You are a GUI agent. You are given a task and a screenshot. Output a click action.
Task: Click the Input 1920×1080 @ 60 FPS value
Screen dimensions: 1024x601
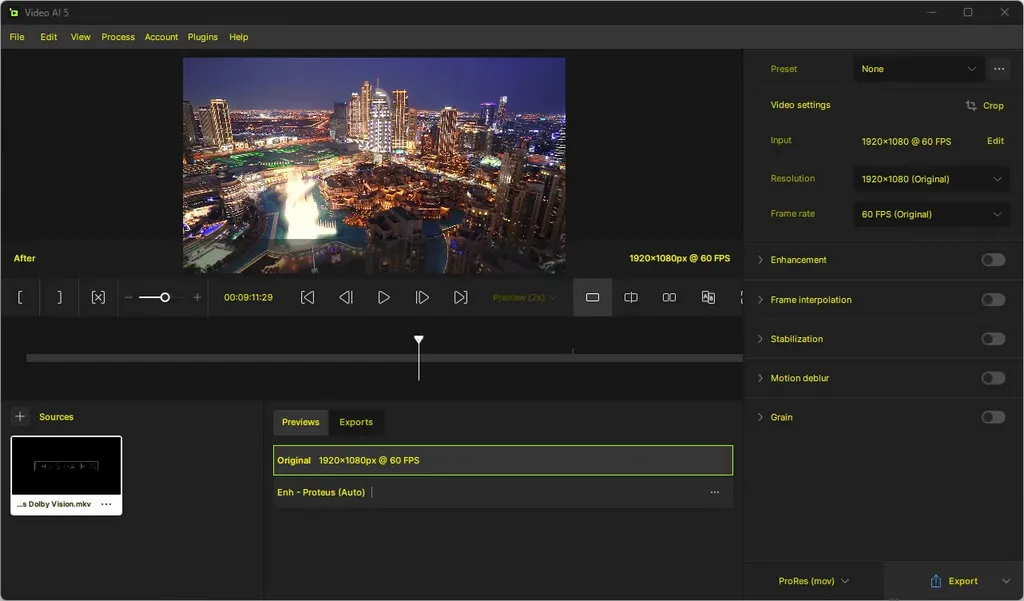(906, 141)
